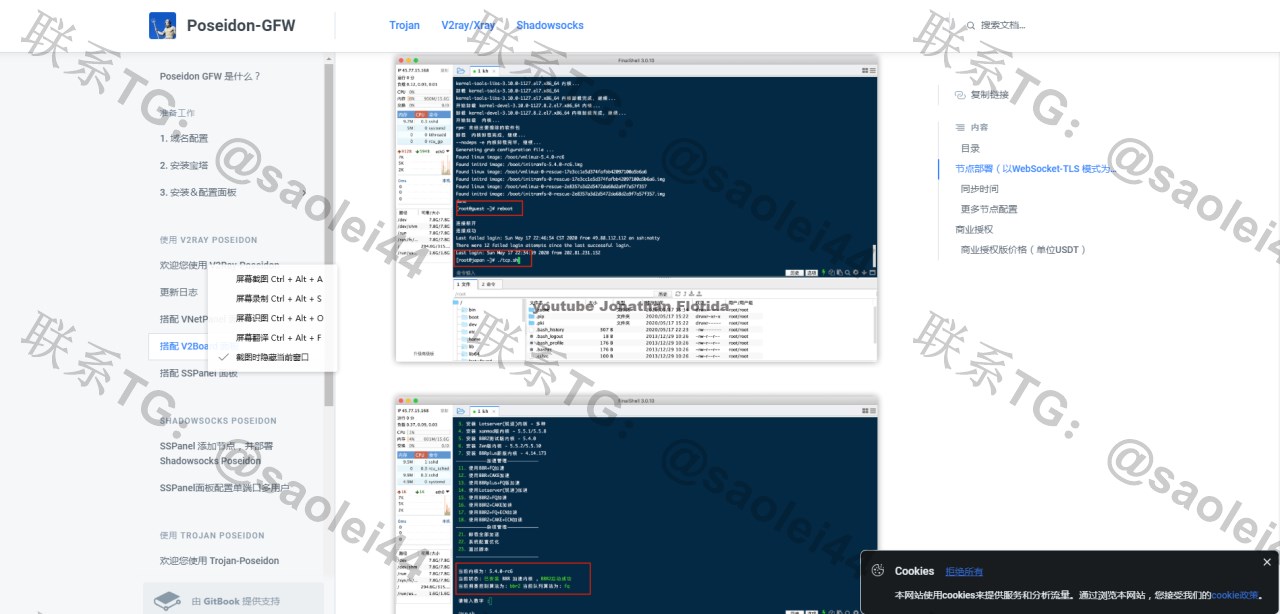Open 搭配 SSPanel 面板 page
Screen dimensions: 1280x614
coord(199,373)
